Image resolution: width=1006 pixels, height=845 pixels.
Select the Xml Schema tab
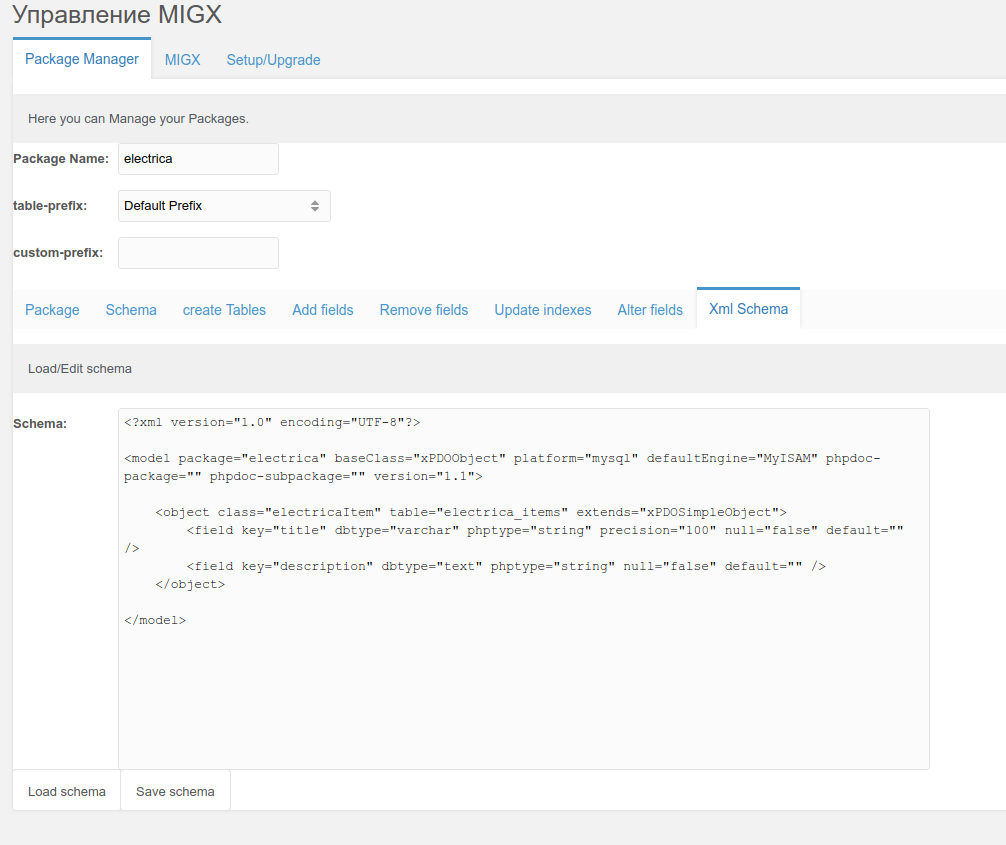tap(748, 309)
